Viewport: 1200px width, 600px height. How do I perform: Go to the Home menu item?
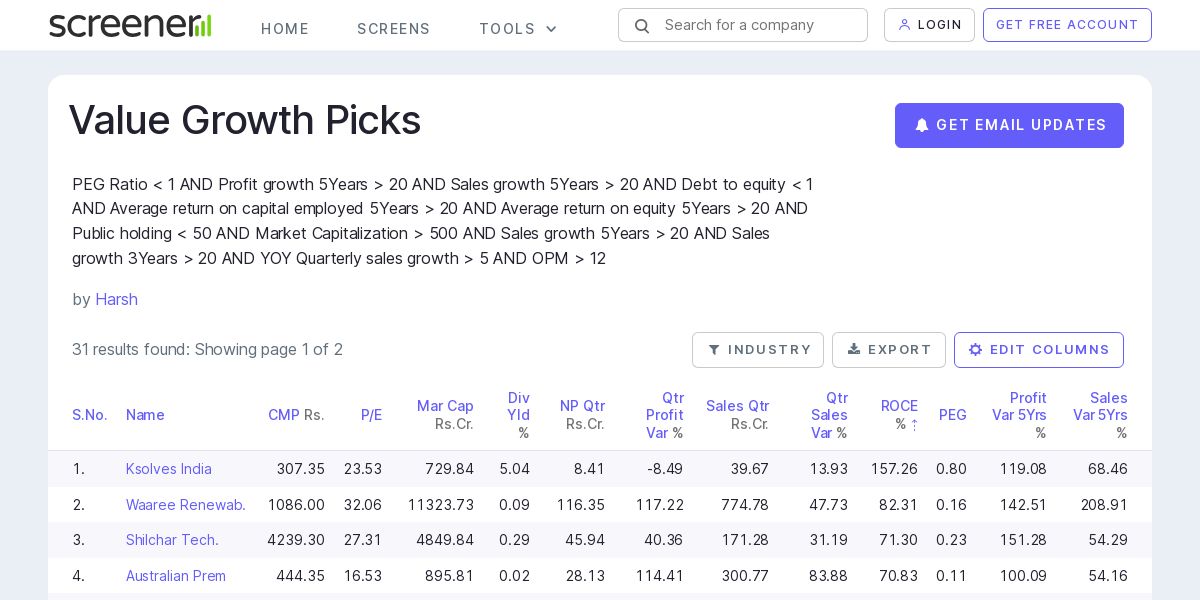pyautogui.click(x=285, y=29)
